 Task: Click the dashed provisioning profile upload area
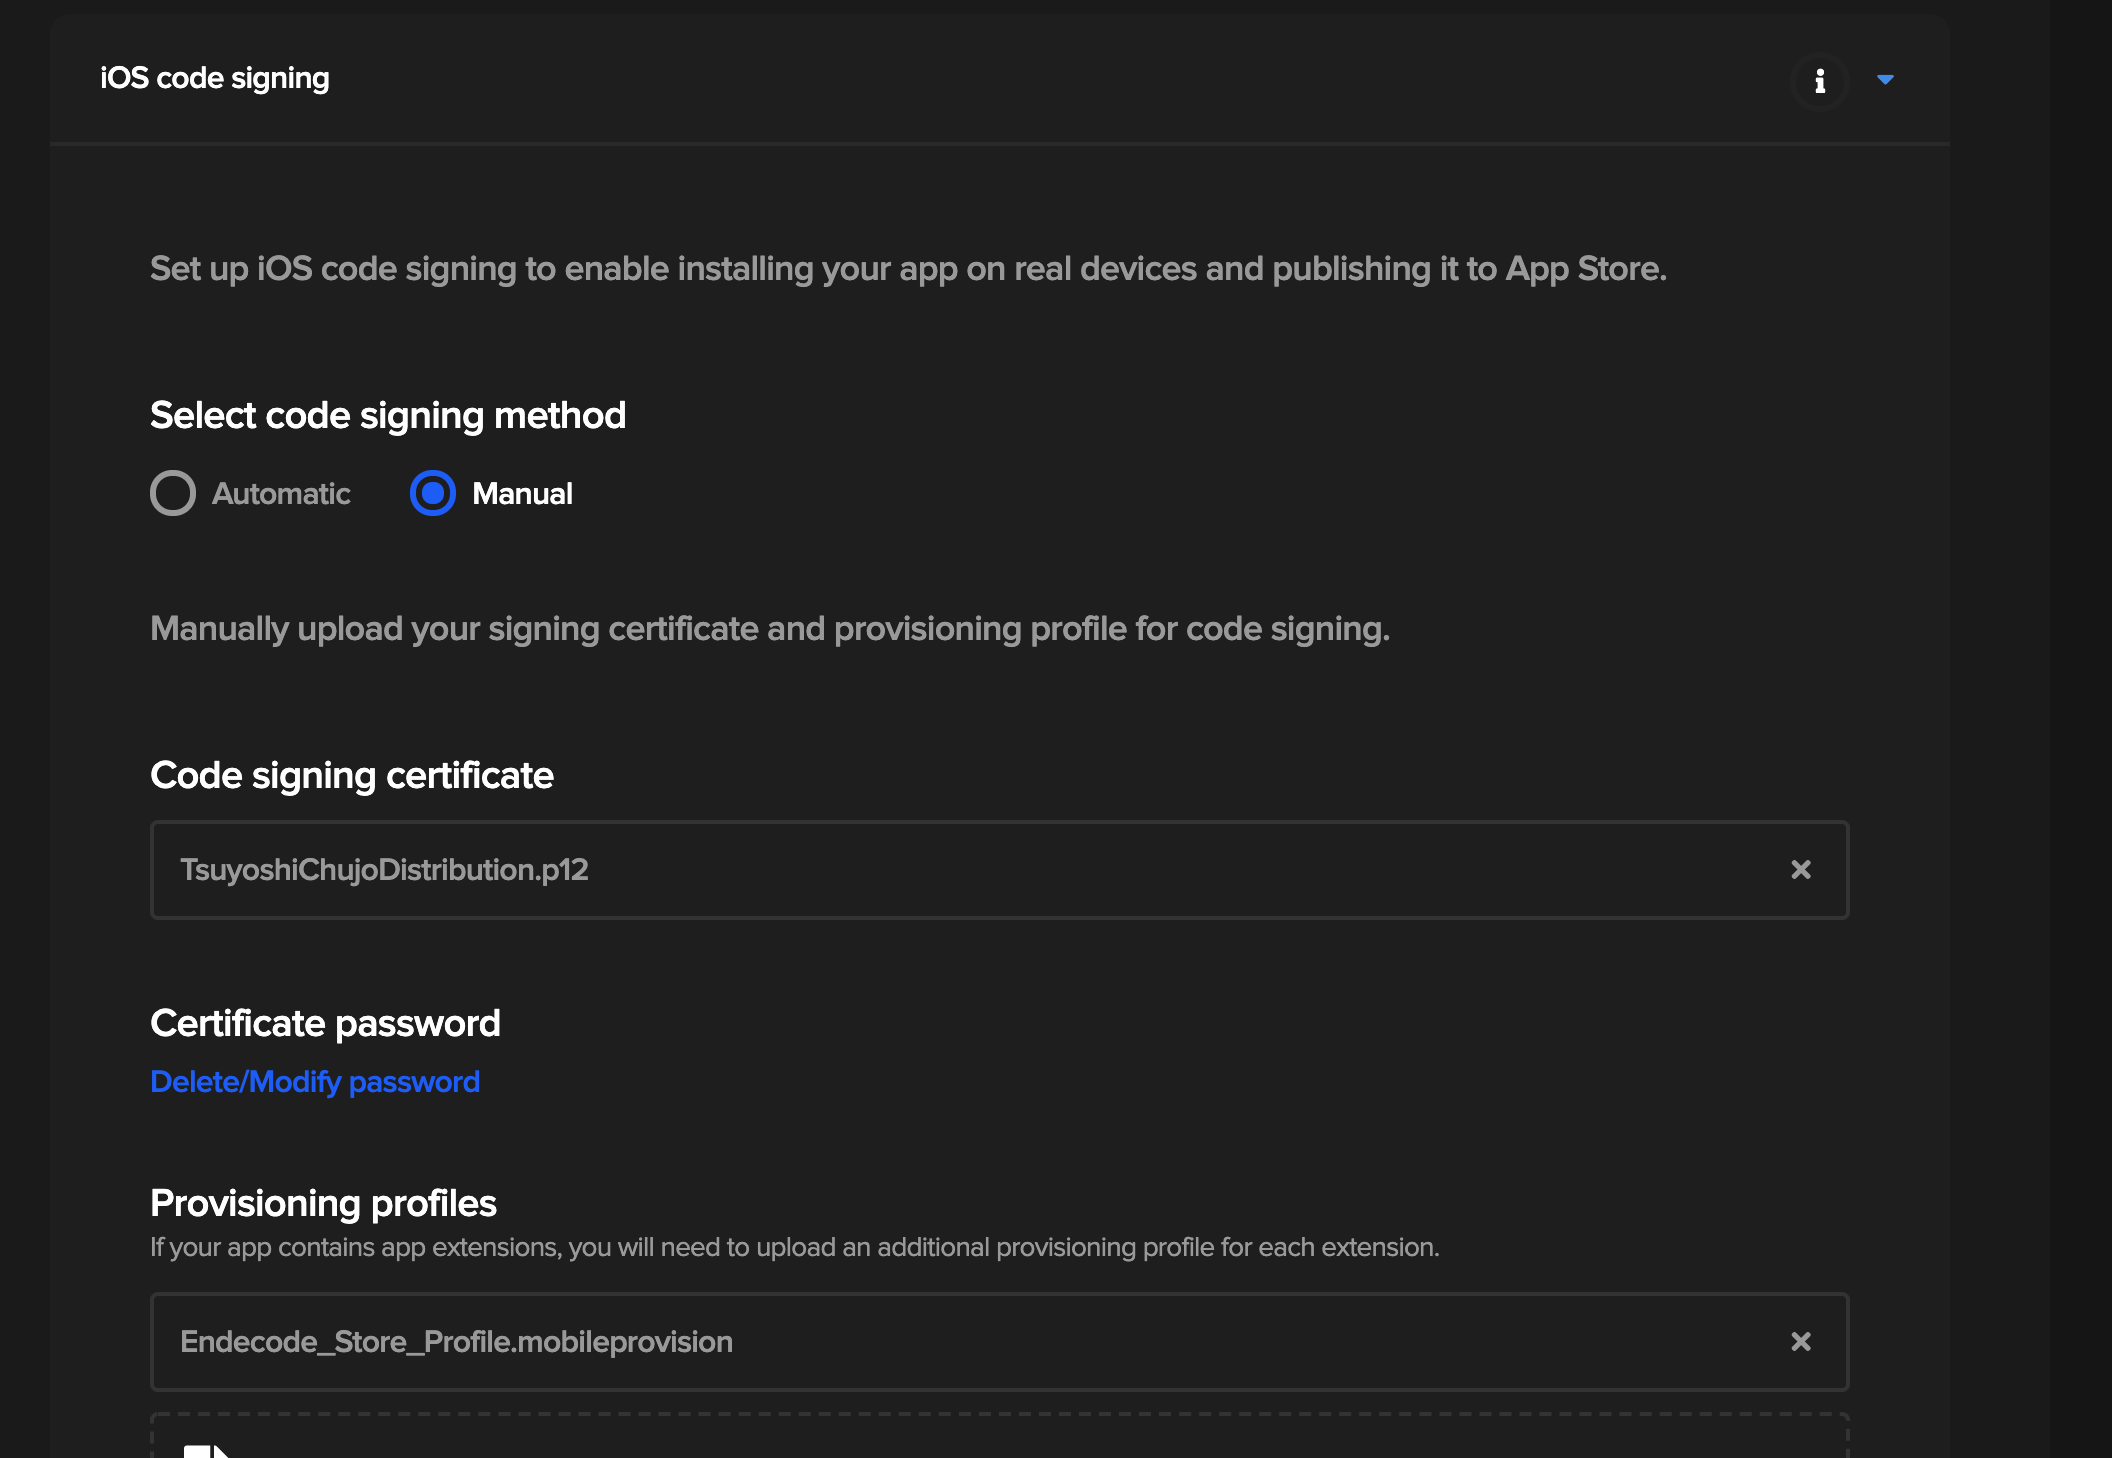(x=1000, y=1438)
